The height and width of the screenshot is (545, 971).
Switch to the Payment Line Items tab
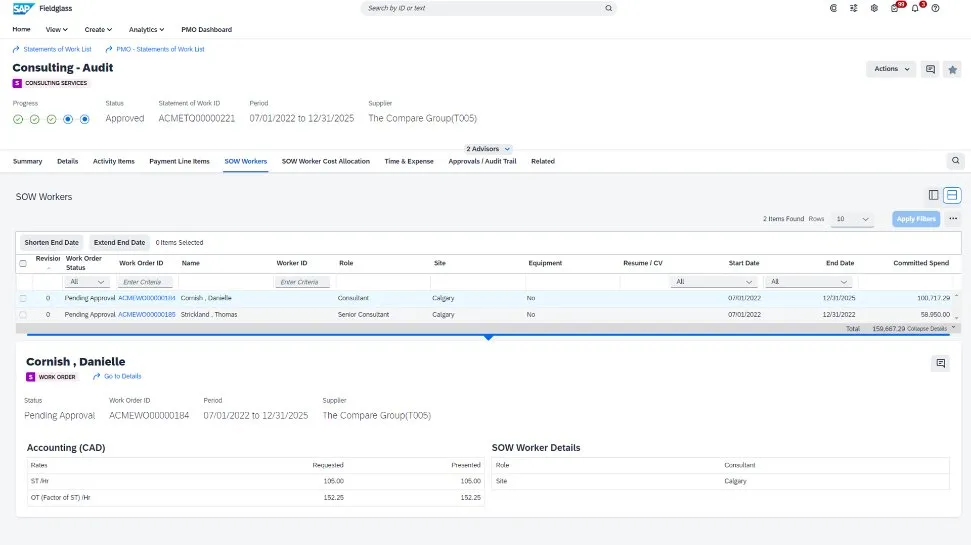point(179,161)
